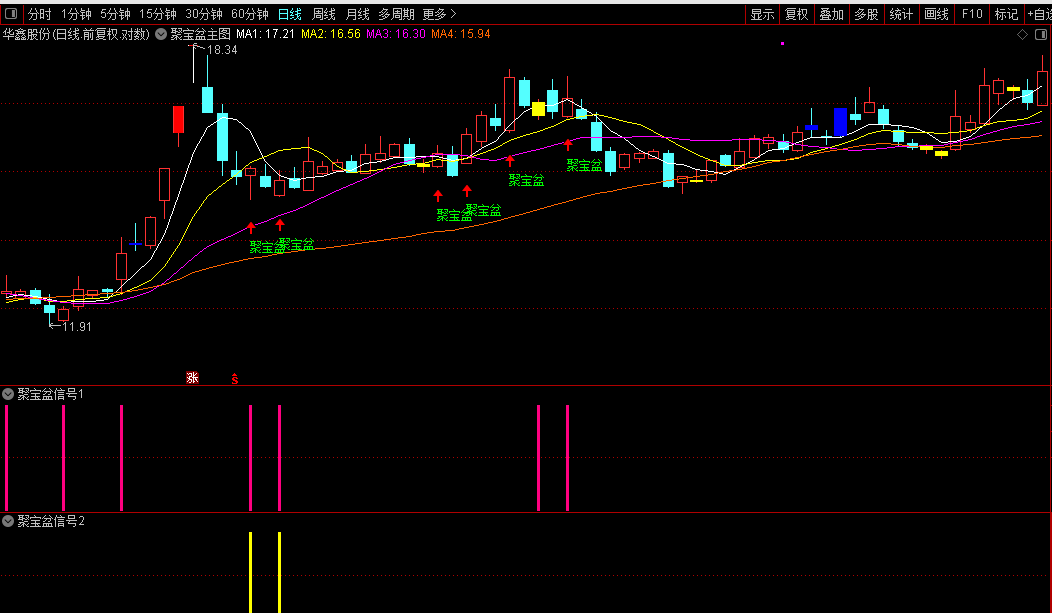The height and width of the screenshot is (613, 1052).
Task: Click the 11.91 low price label
Action: point(76,327)
